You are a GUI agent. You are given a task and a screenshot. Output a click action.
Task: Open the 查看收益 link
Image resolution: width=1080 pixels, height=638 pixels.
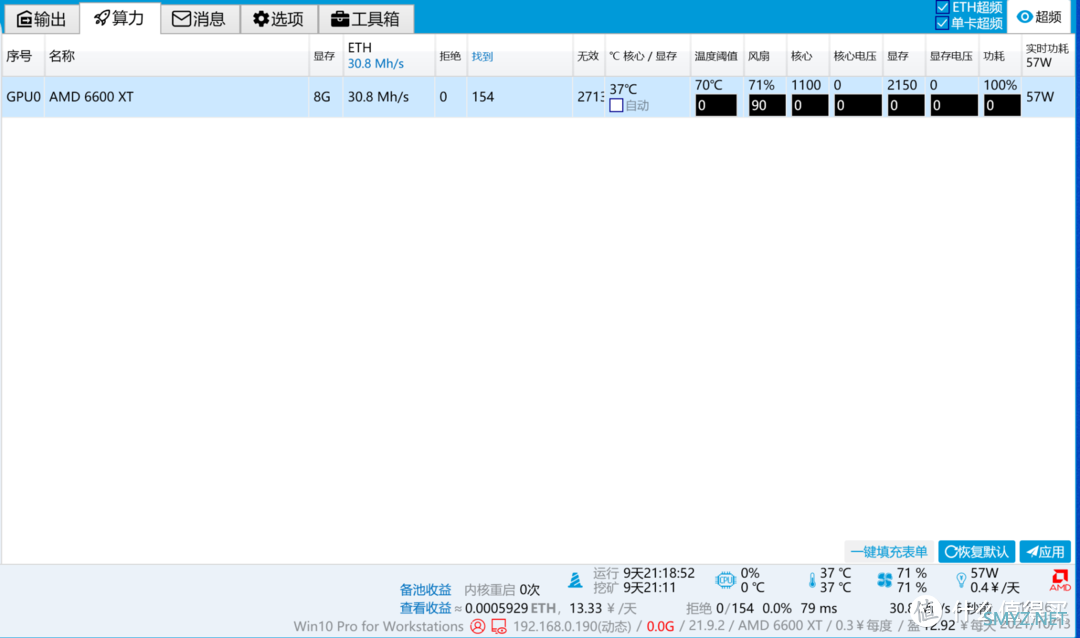(426, 608)
